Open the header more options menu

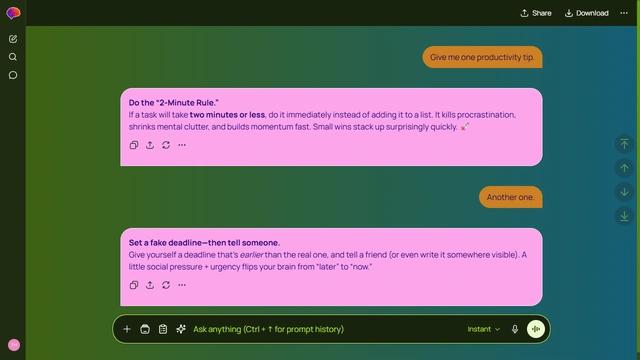tap(624, 13)
